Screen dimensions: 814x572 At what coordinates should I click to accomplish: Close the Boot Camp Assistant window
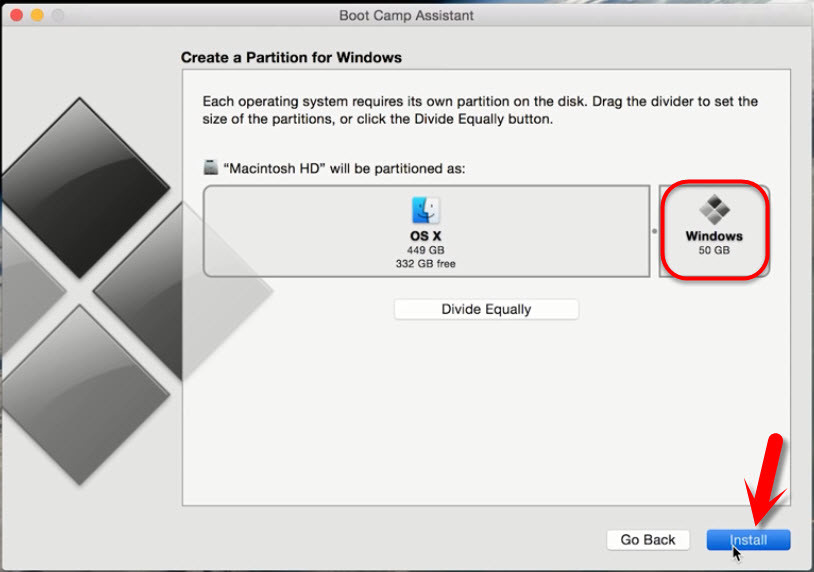(x=17, y=16)
